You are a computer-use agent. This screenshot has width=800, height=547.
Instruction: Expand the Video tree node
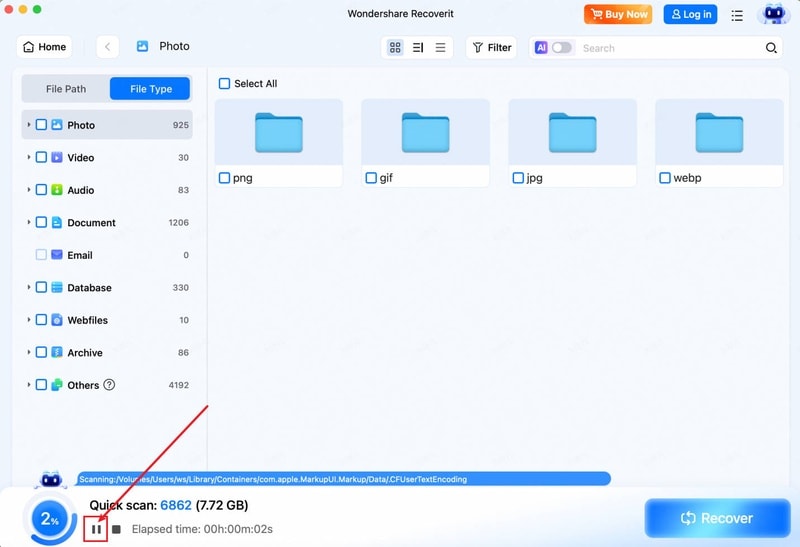coord(29,157)
